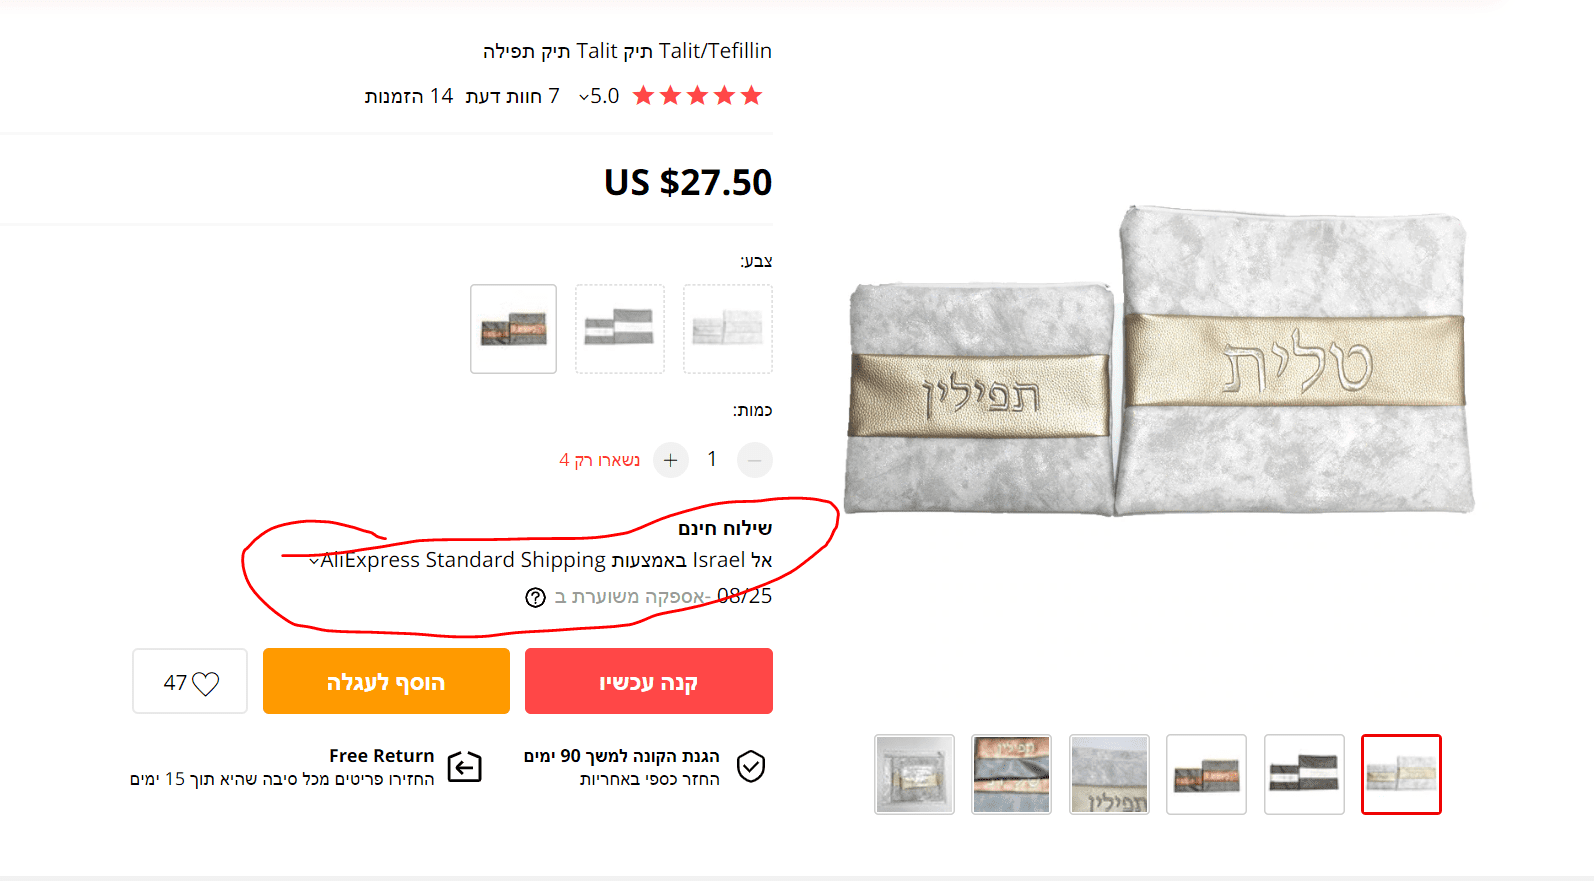
Task: Select the white and silver color option
Action: tap(727, 329)
